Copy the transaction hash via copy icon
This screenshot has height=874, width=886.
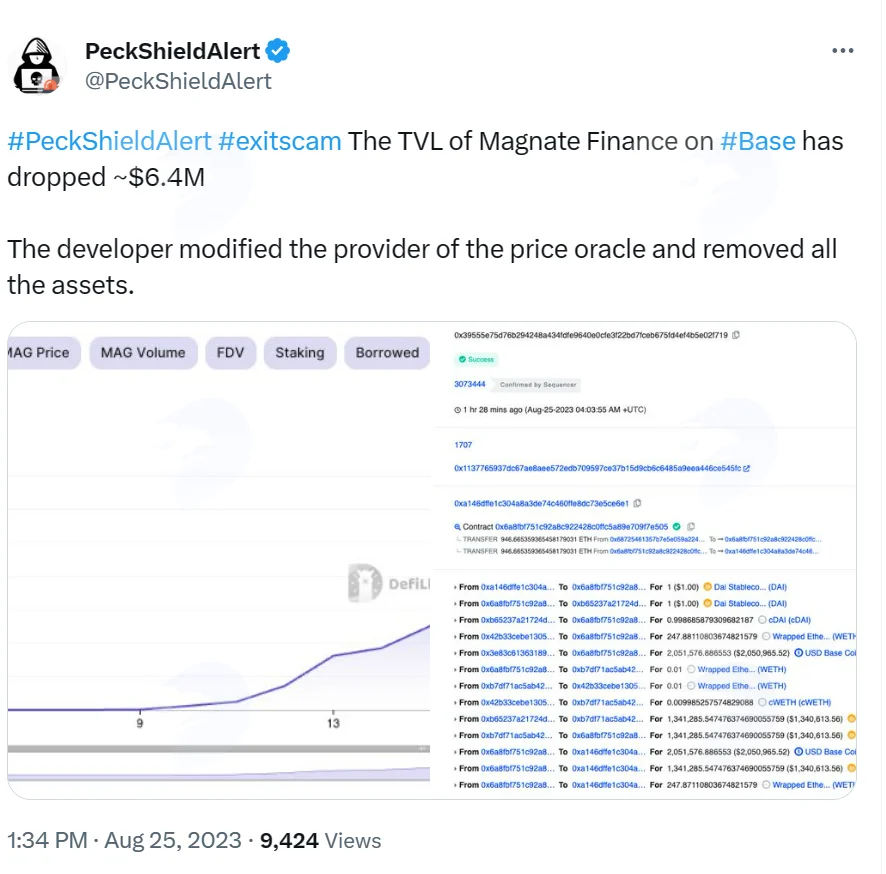pyautogui.click(x=736, y=335)
